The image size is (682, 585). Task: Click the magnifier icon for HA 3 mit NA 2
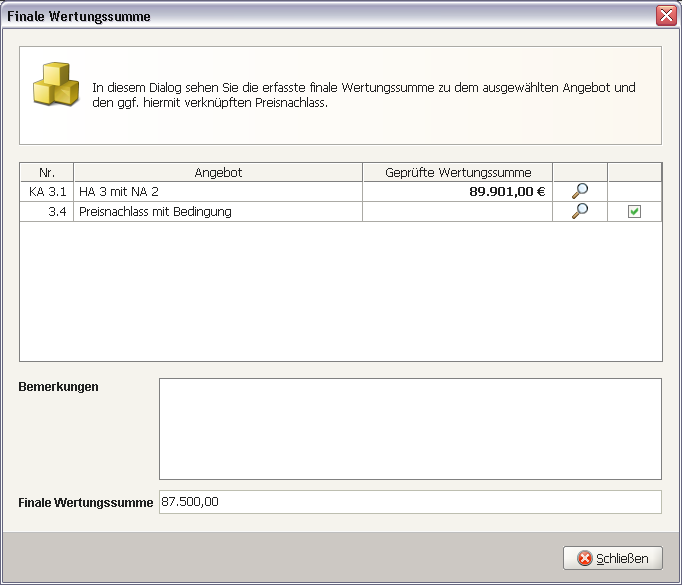coord(579,191)
